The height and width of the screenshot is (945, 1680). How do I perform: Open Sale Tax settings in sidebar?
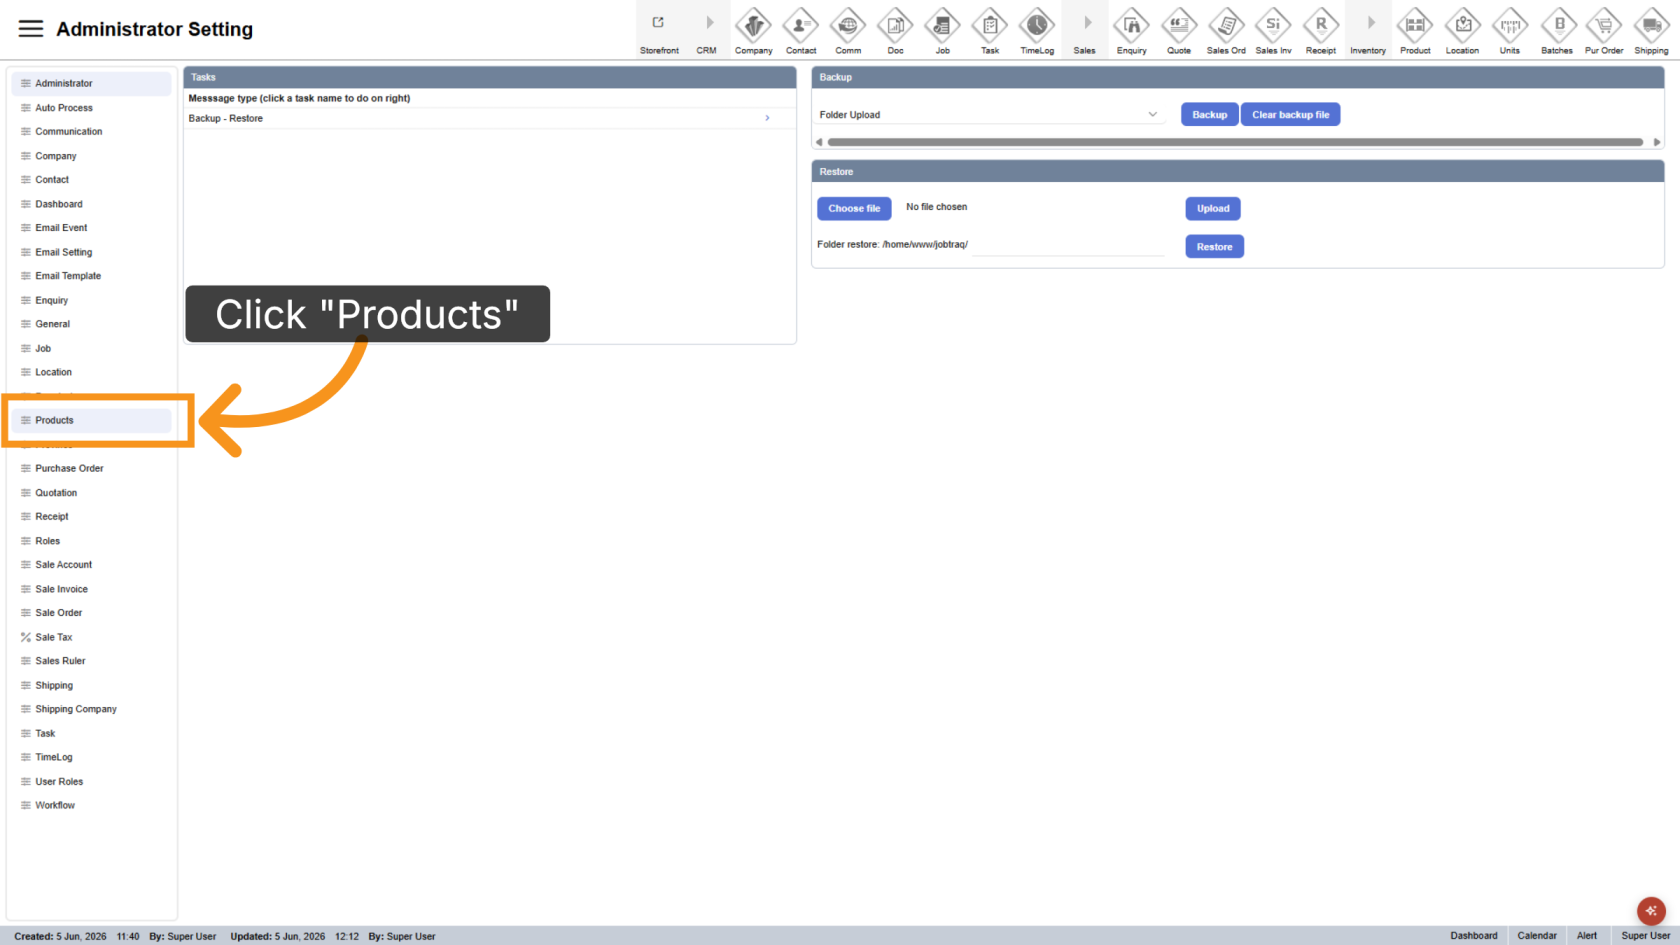pos(91,637)
